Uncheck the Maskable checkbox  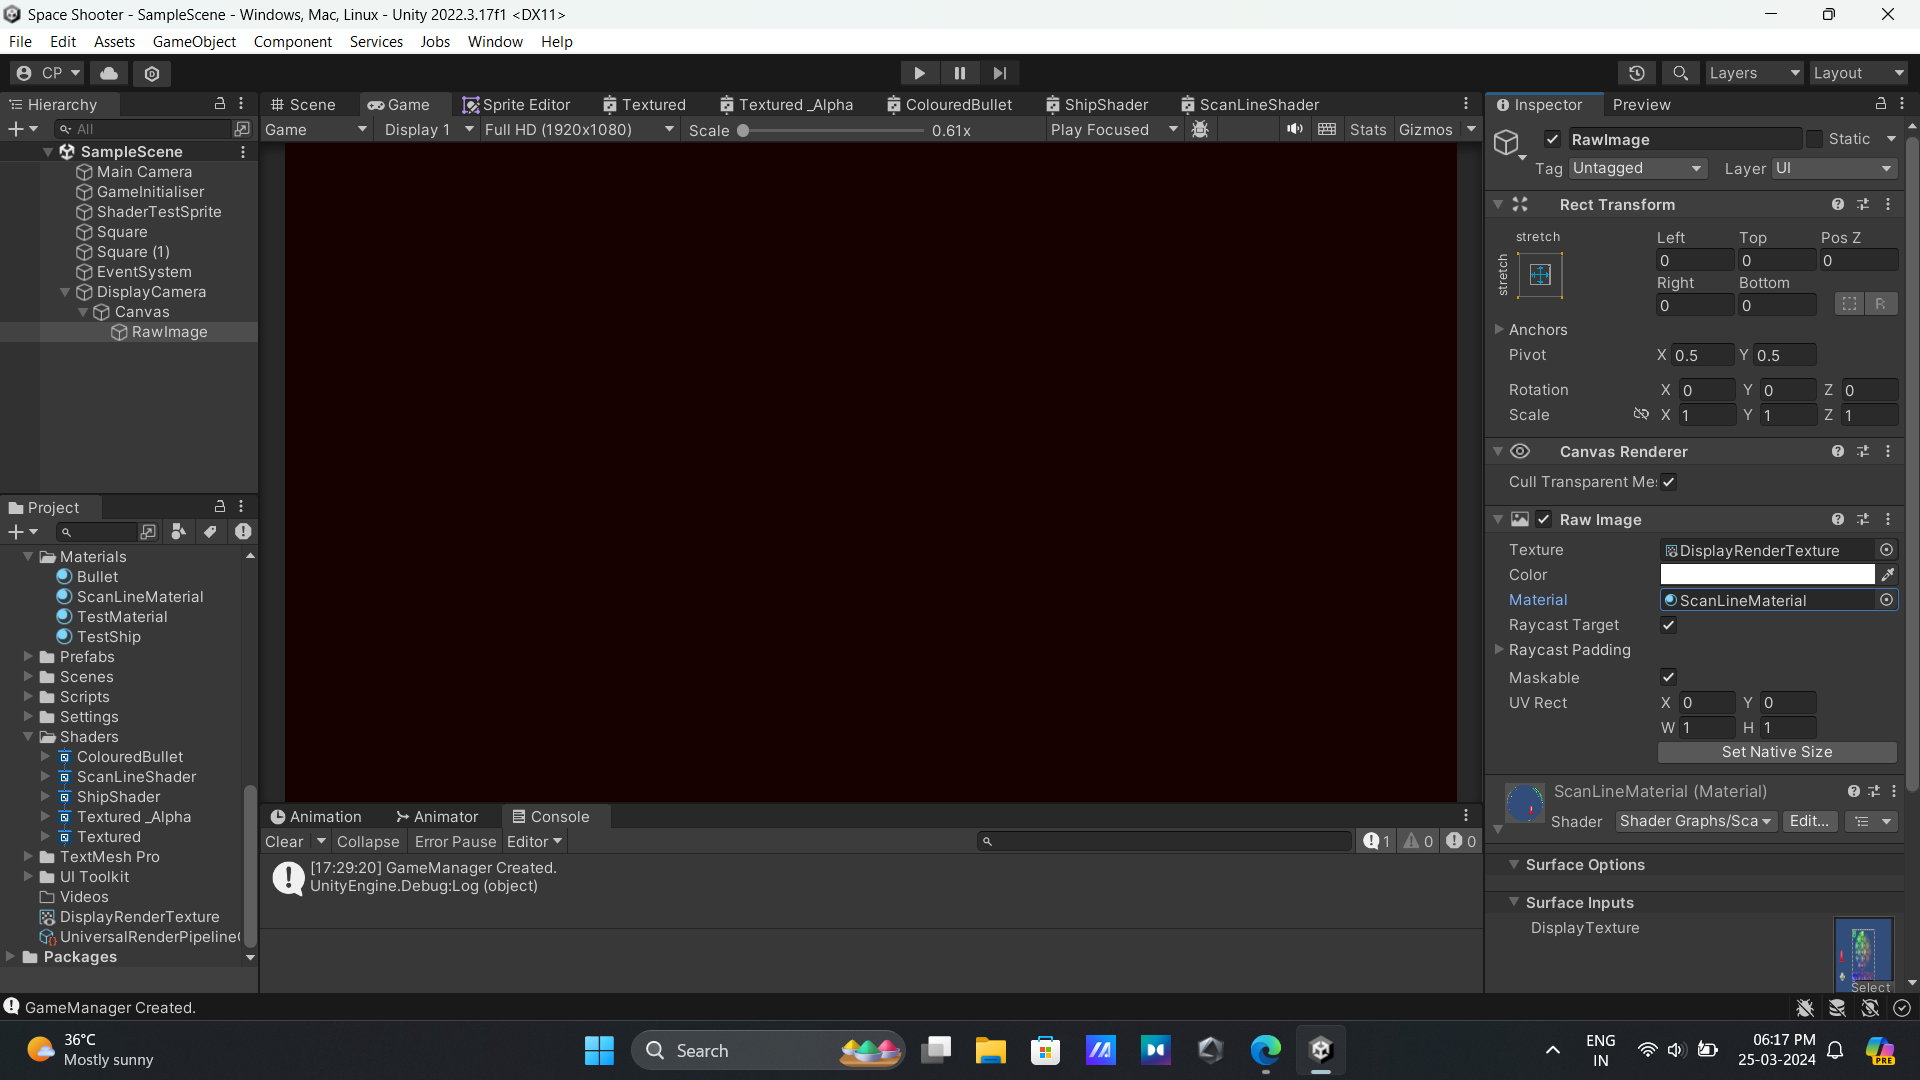point(1668,677)
